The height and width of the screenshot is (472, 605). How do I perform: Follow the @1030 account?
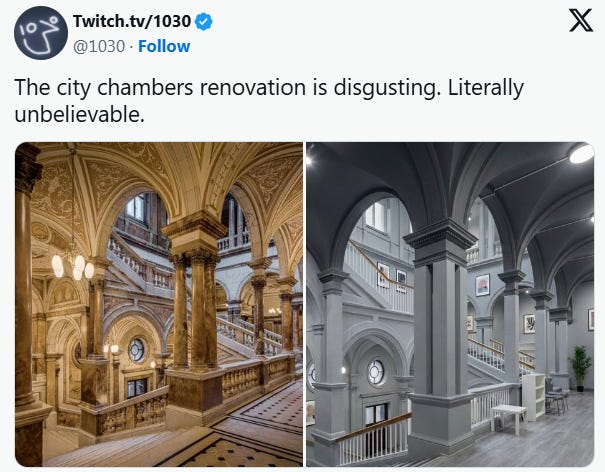(164, 46)
